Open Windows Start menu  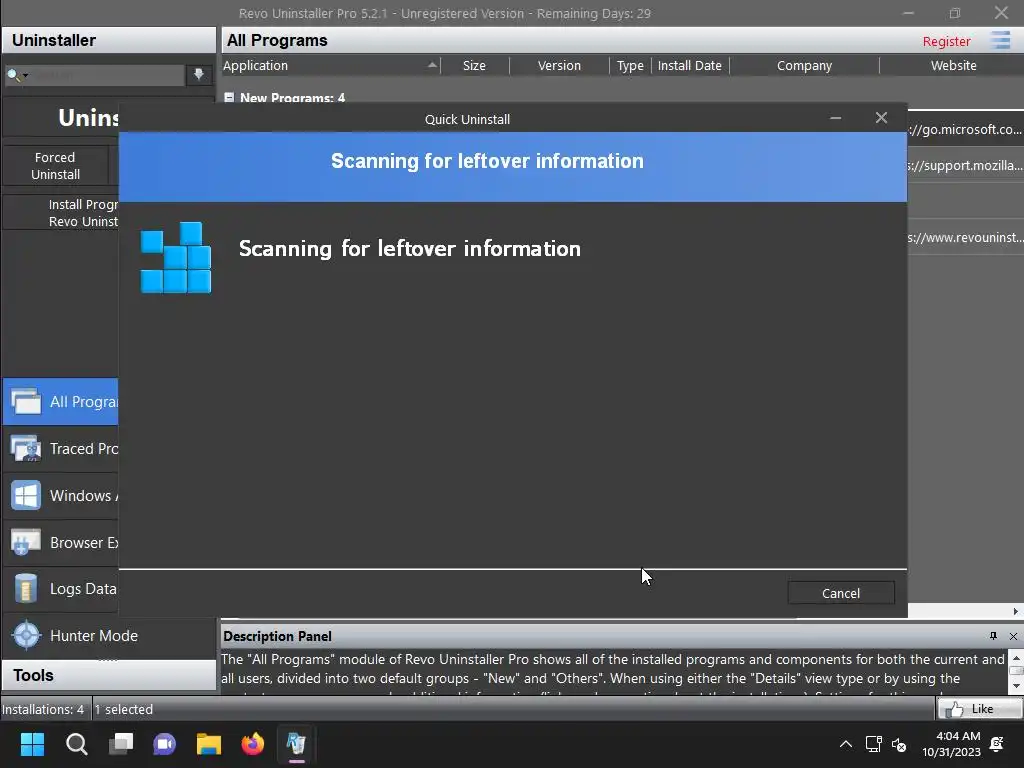pos(32,744)
